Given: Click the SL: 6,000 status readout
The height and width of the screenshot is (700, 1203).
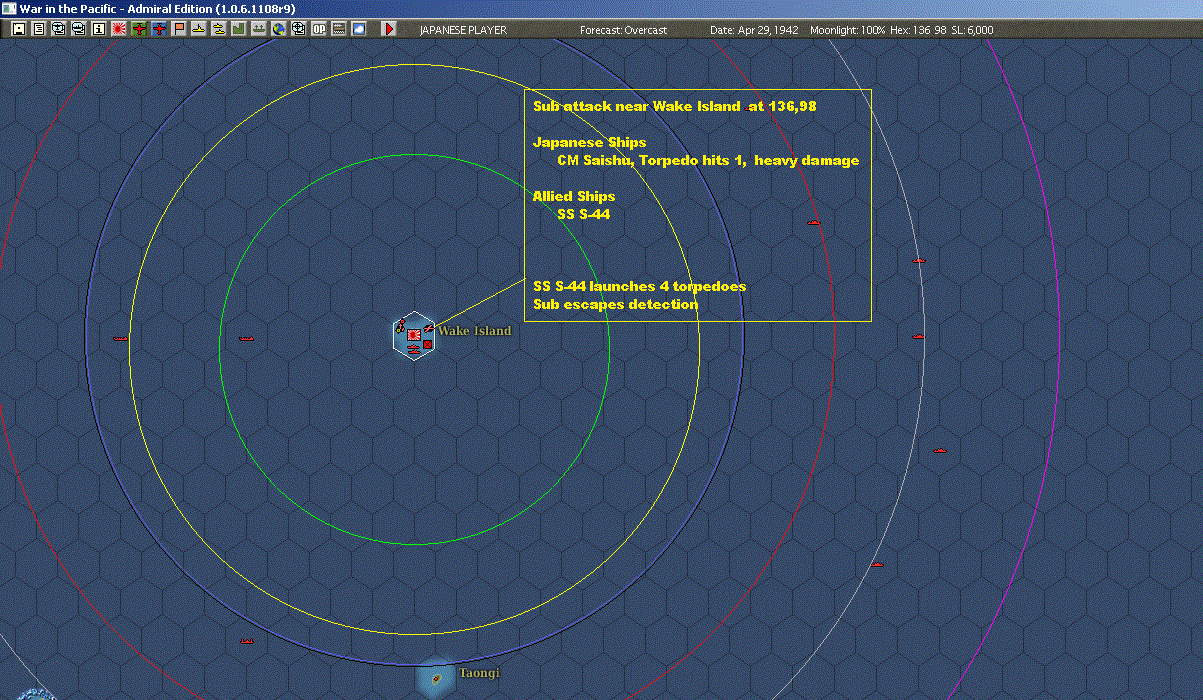Looking at the screenshot, I should click(972, 30).
